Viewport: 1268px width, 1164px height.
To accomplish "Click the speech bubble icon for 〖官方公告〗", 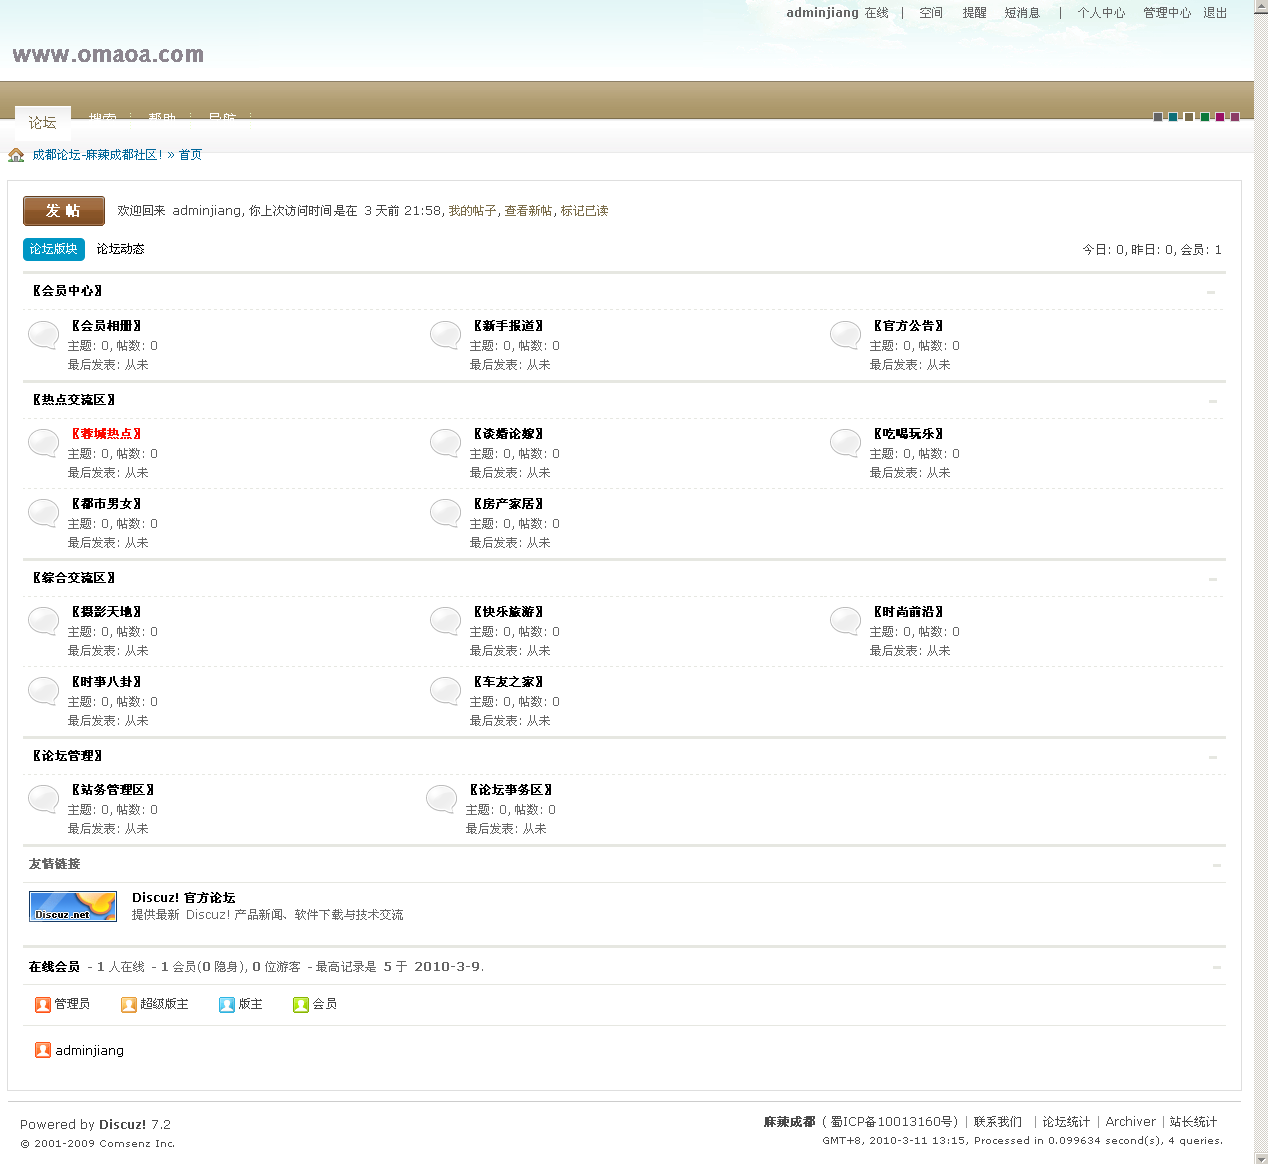I will point(845,335).
